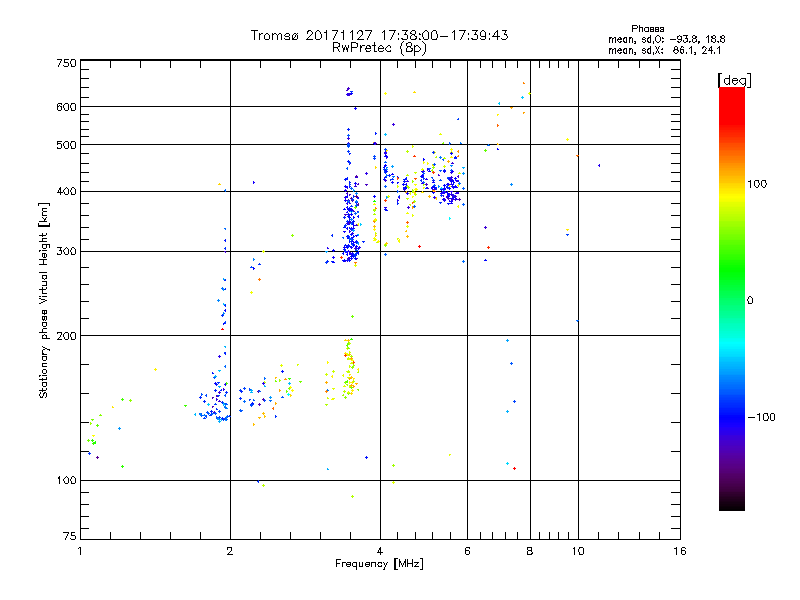Image resolution: width=800 pixels, height=600 pixels.
Task: Click the 'Phases' header text
Action: 647,29
